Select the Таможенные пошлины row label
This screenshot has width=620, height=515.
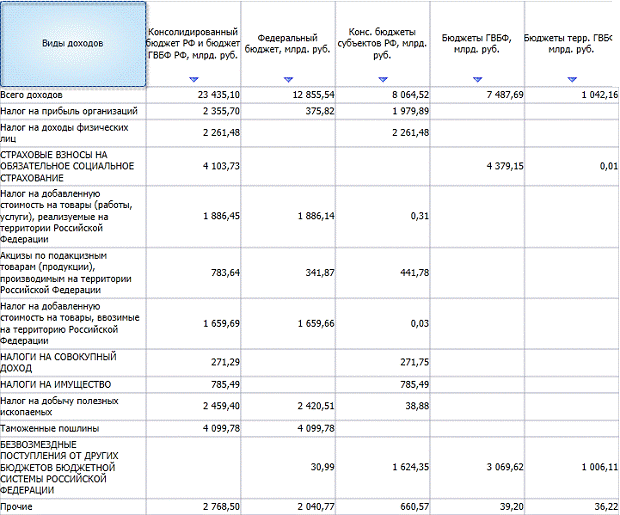(x=49, y=428)
